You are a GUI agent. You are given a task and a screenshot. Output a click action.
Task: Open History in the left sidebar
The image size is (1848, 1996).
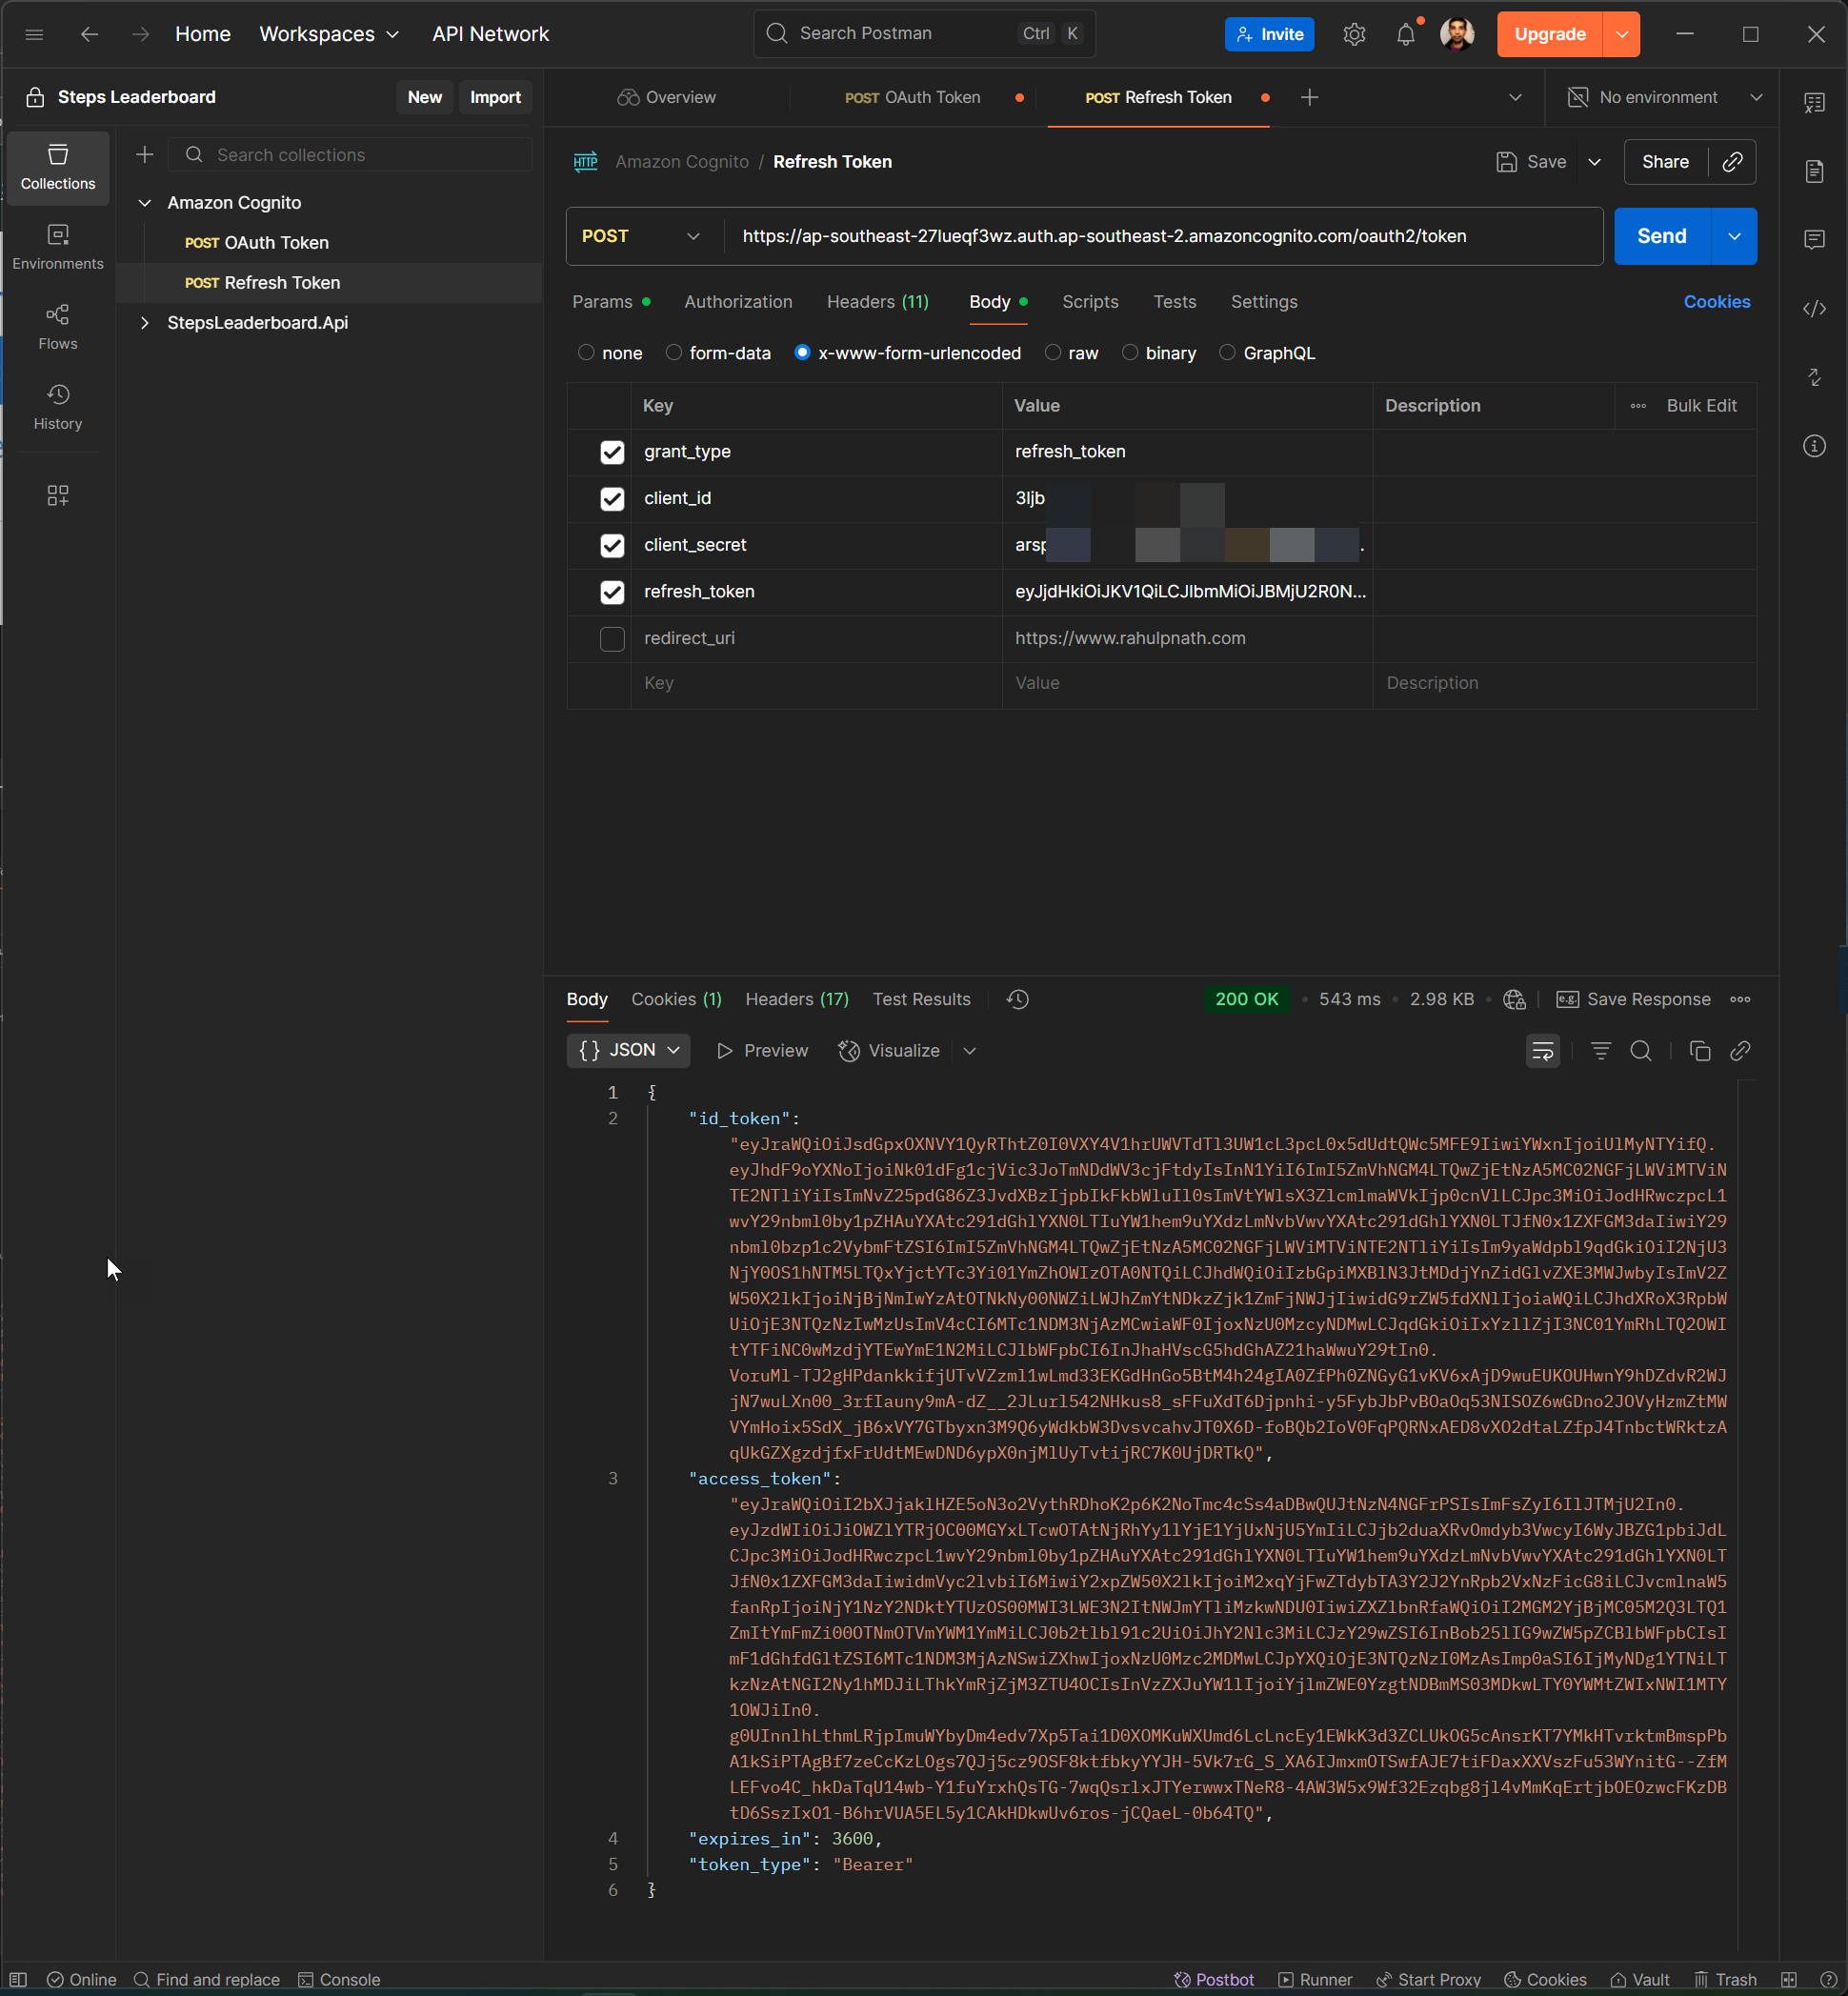point(58,406)
